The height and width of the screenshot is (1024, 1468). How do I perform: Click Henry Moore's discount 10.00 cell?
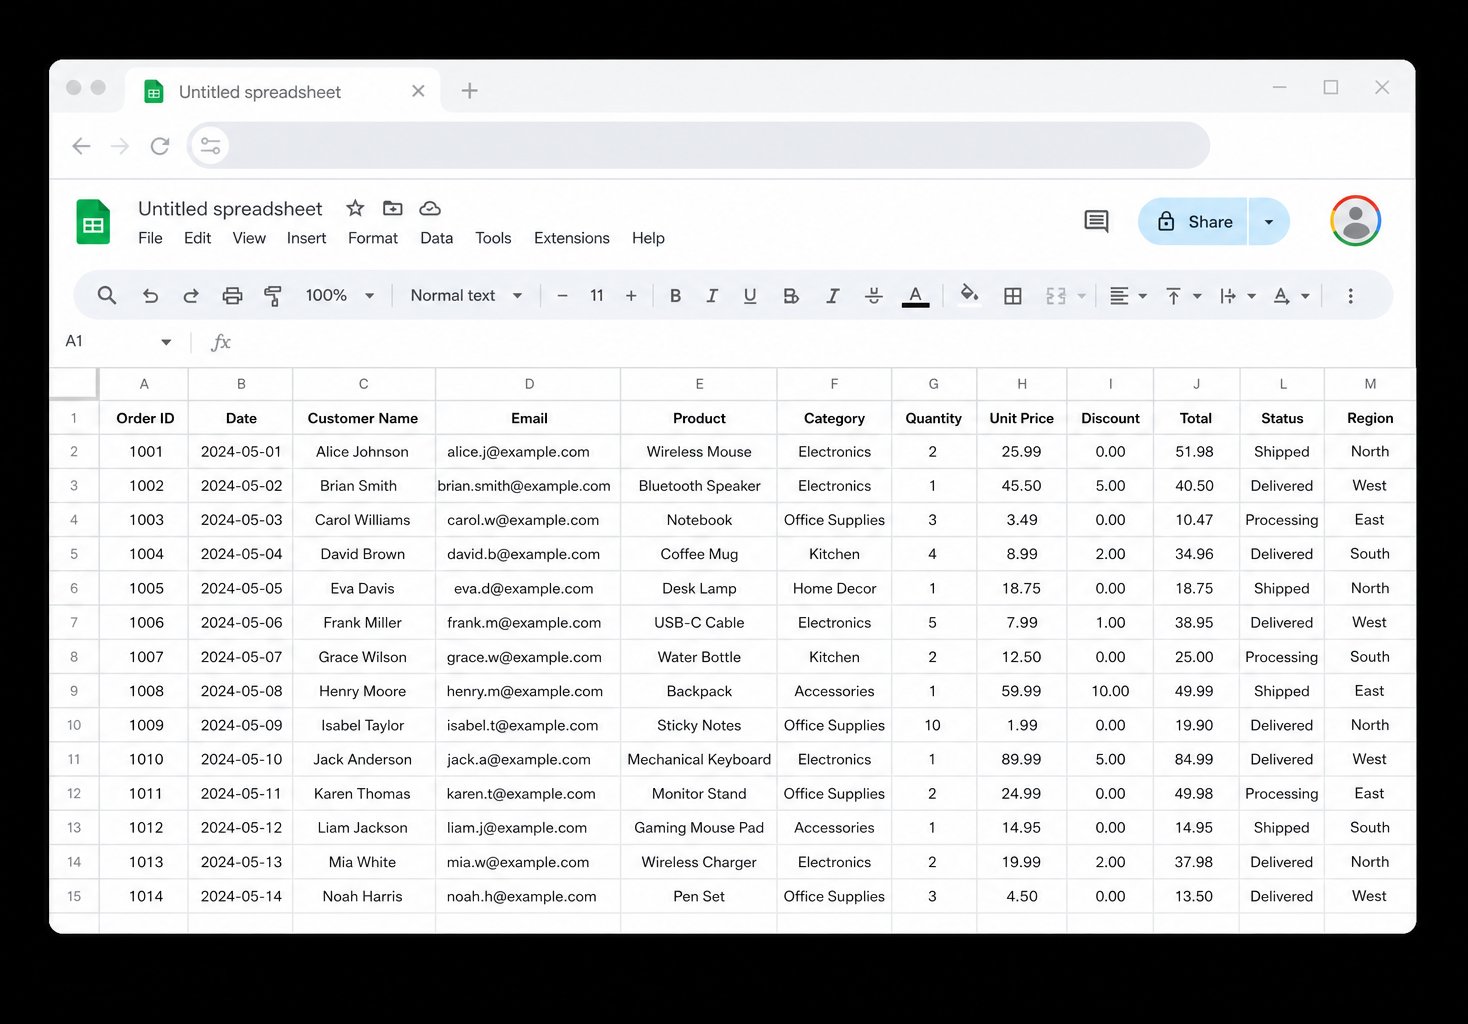click(x=1110, y=691)
